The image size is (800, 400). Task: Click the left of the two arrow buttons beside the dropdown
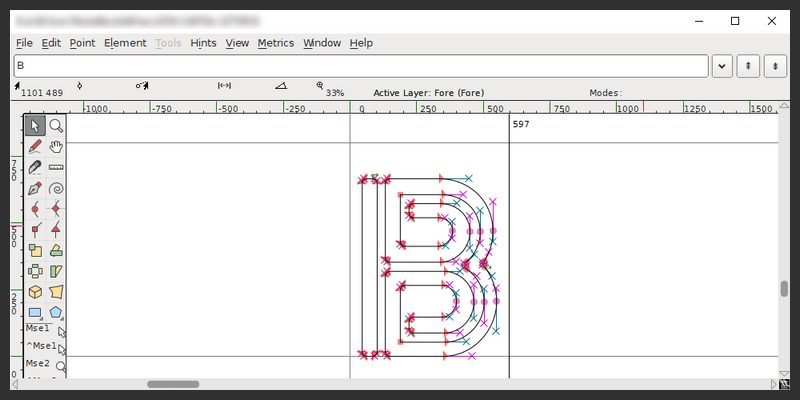pos(749,66)
